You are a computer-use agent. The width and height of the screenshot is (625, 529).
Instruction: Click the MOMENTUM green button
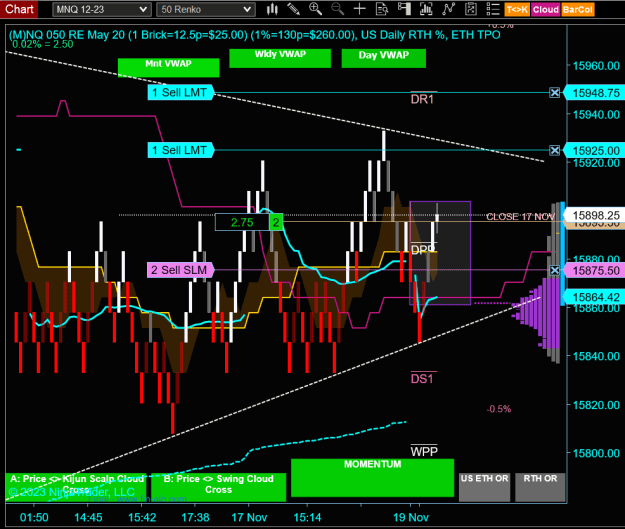pos(372,478)
